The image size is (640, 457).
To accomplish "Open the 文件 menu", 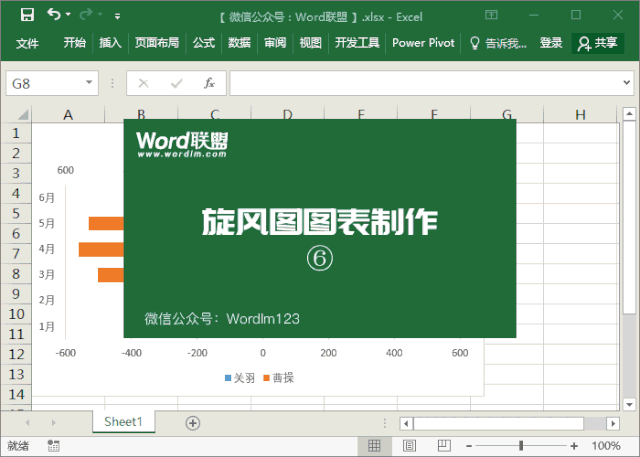I will [27, 43].
